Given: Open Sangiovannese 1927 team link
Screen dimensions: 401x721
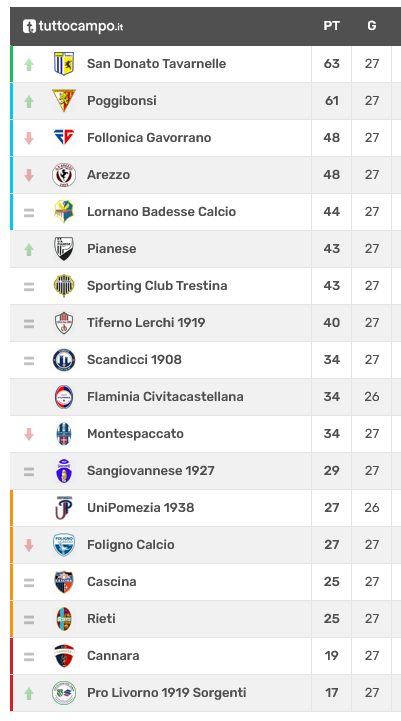Looking at the screenshot, I should 150,471.
